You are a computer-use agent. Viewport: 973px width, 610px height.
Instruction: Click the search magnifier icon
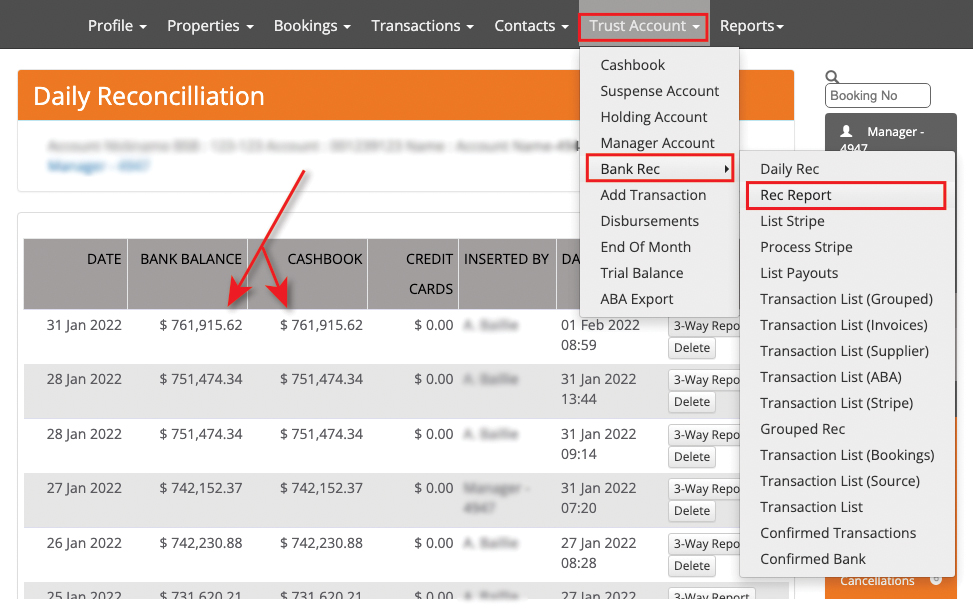pyautogui.click(x=832, y=76)
